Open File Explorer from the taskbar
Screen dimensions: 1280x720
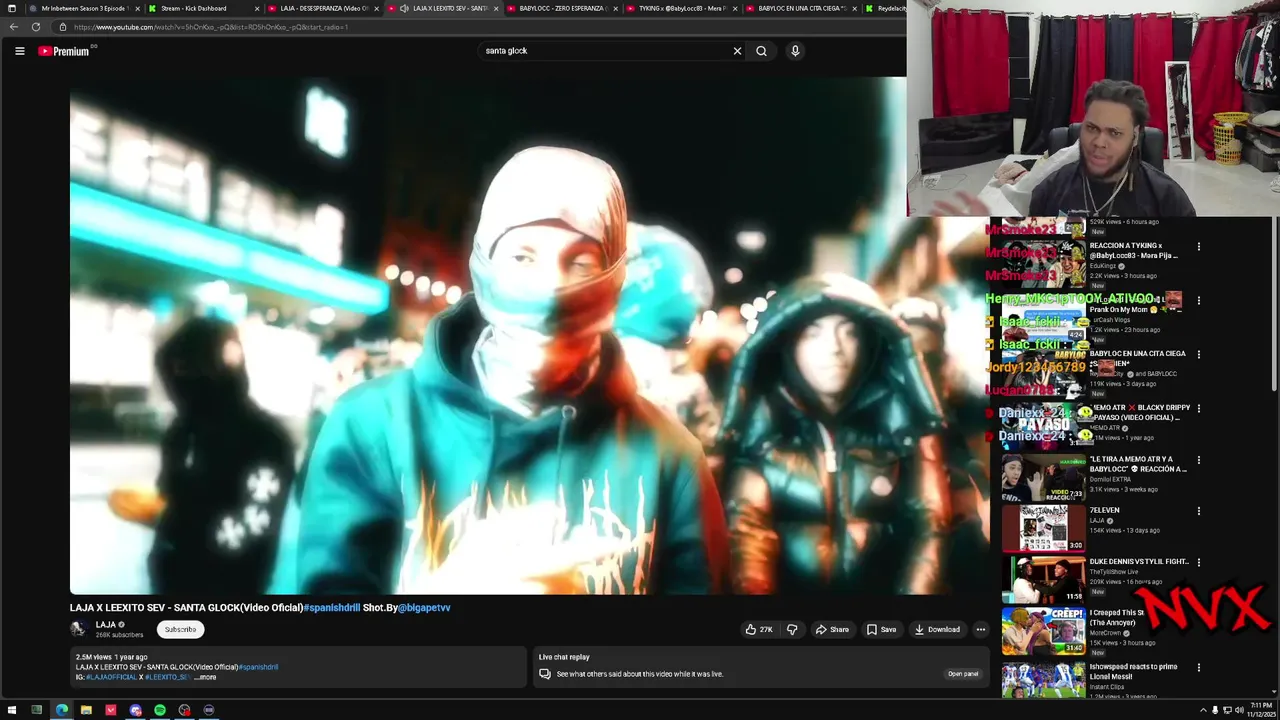click(86, 710)
